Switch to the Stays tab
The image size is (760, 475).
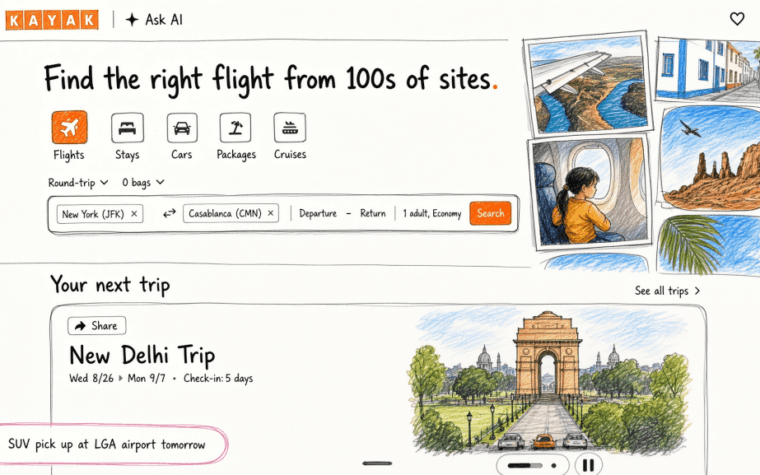pyautogui.click(x=127, y=127)
